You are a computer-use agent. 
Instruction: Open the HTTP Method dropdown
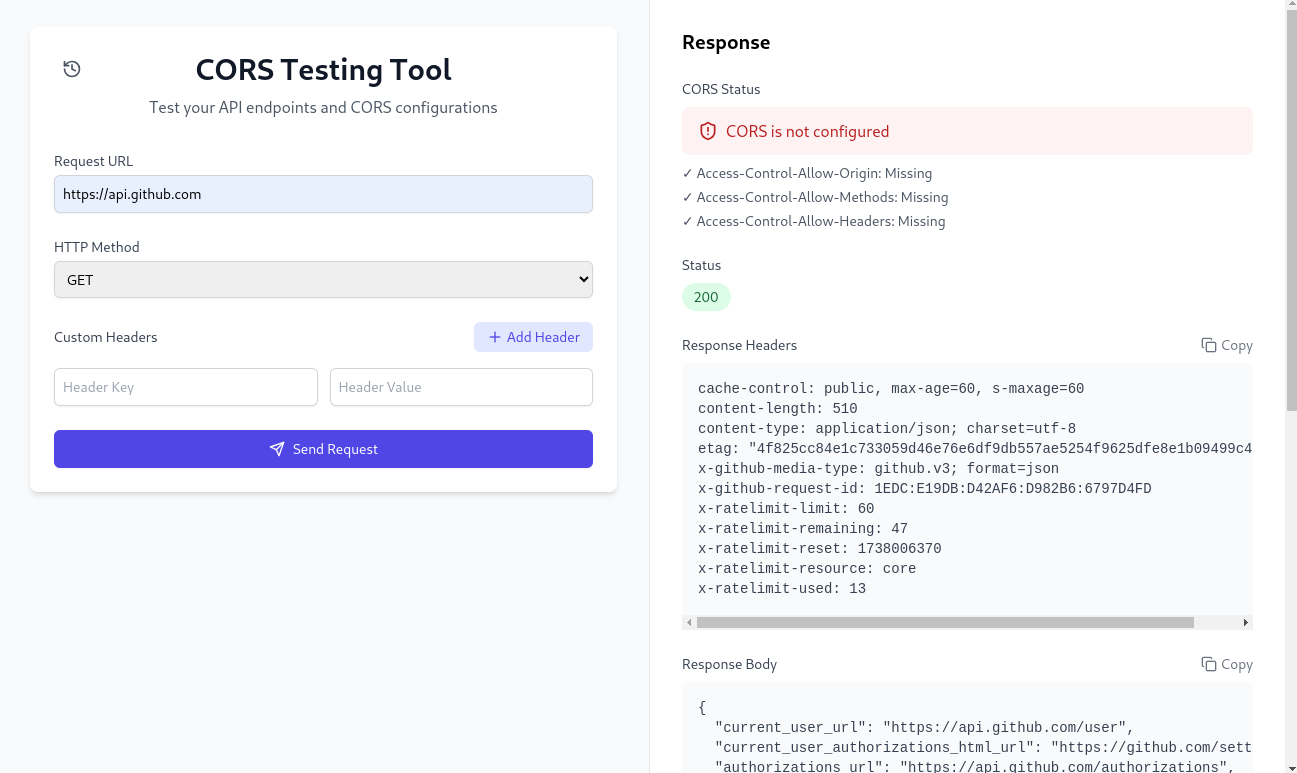click(x=323, y=280)
